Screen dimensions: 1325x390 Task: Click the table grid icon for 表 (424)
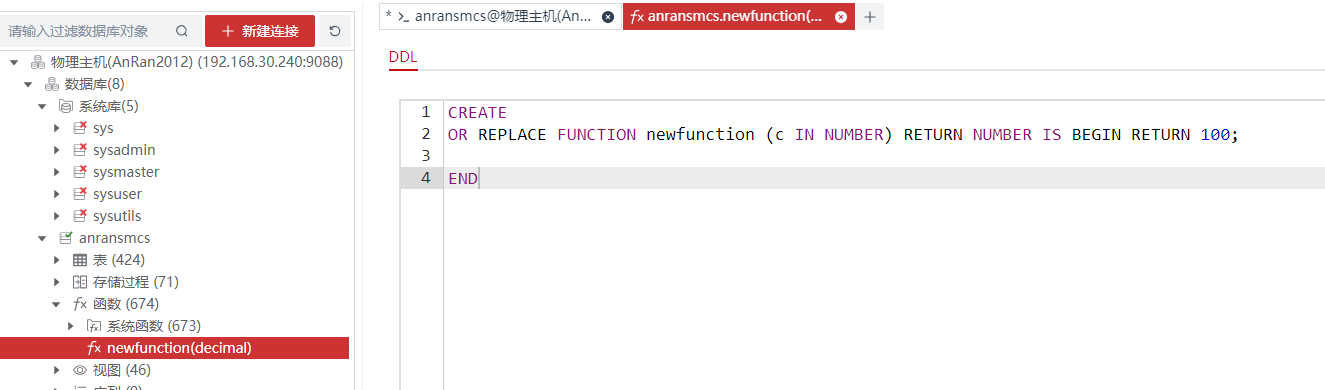pos(80,260)
